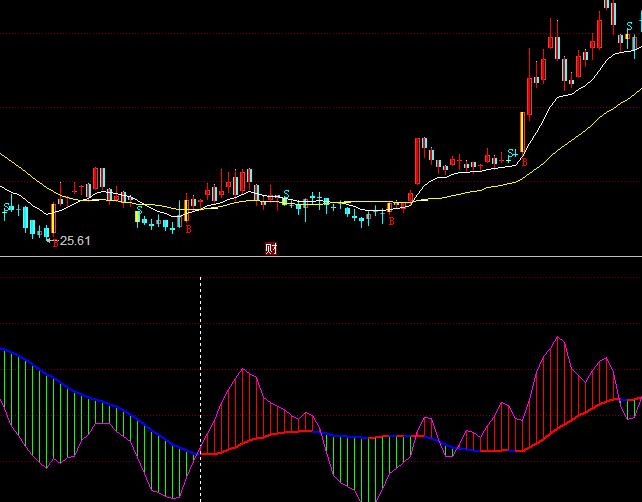This screenshot has width=642, height=502.
Task: Click where blue line turns red at cursor
Action: coord(202,454)
